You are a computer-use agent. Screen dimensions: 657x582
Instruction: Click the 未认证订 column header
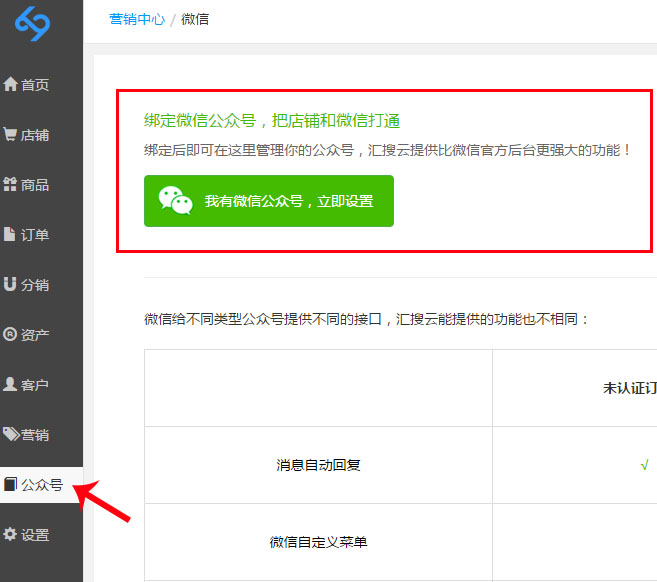coord(629,389)
